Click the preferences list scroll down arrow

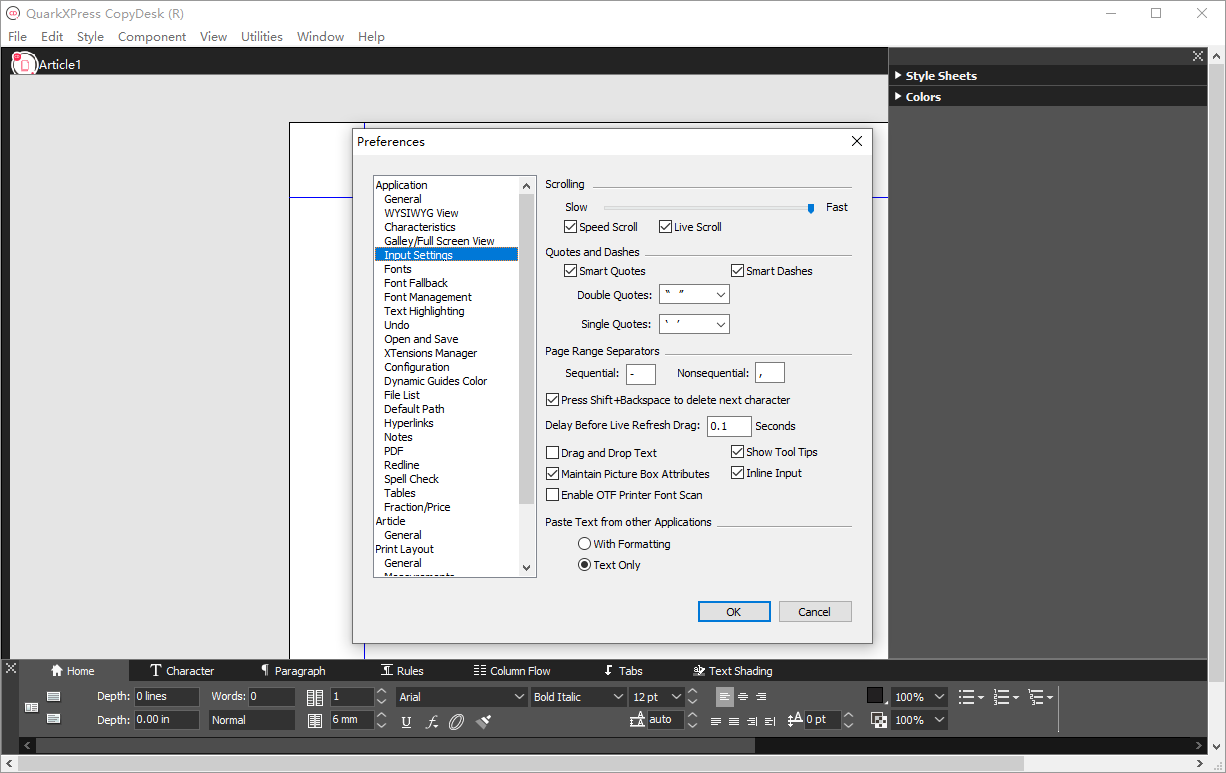coord(527,568)
